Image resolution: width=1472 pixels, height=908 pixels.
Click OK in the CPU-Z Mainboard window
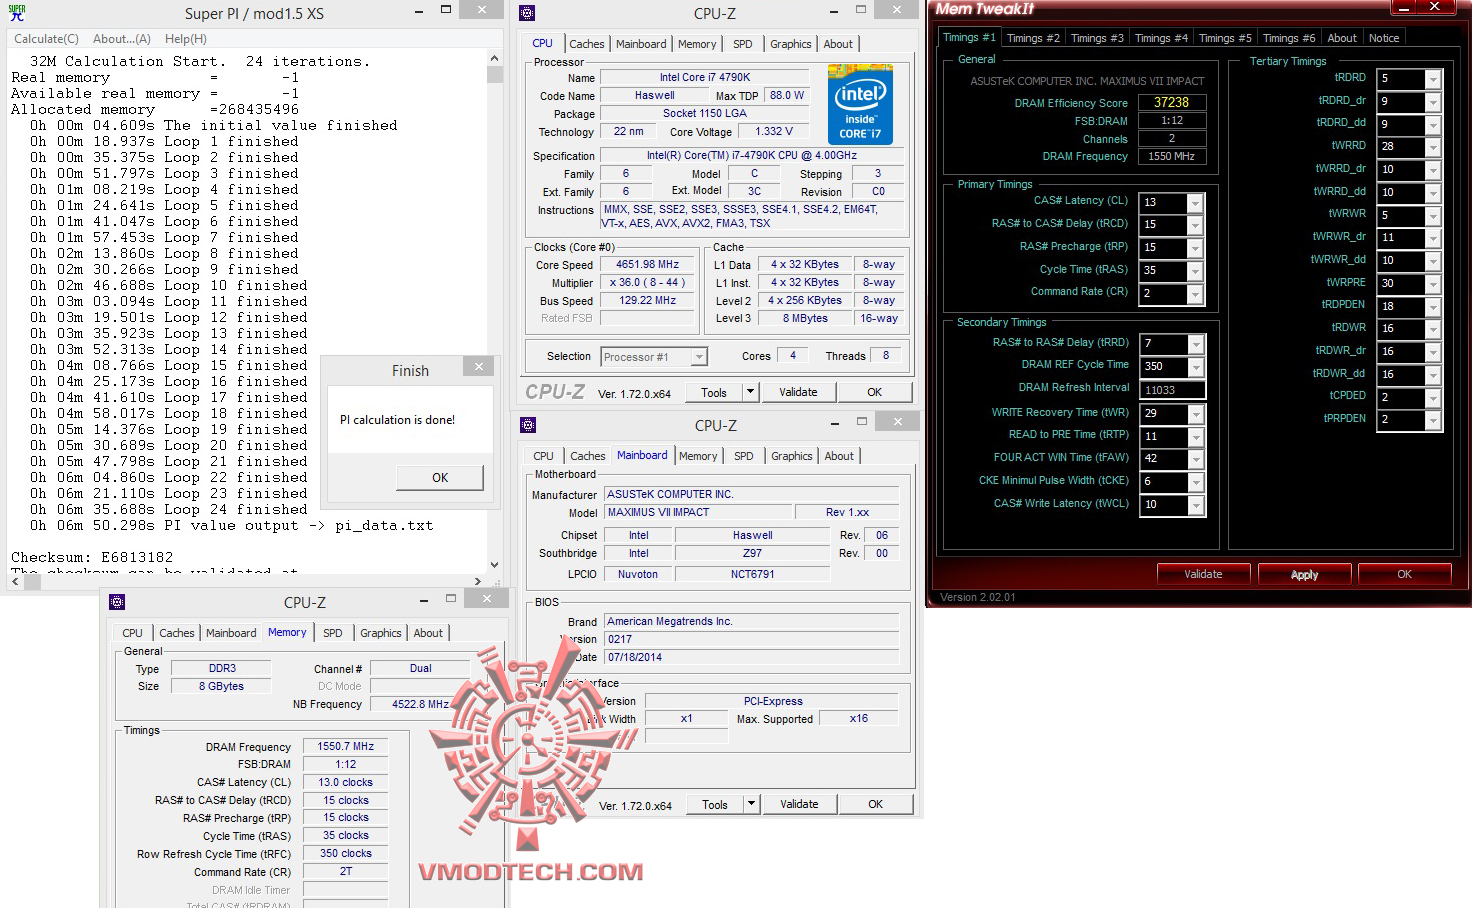tap(875, 804)
